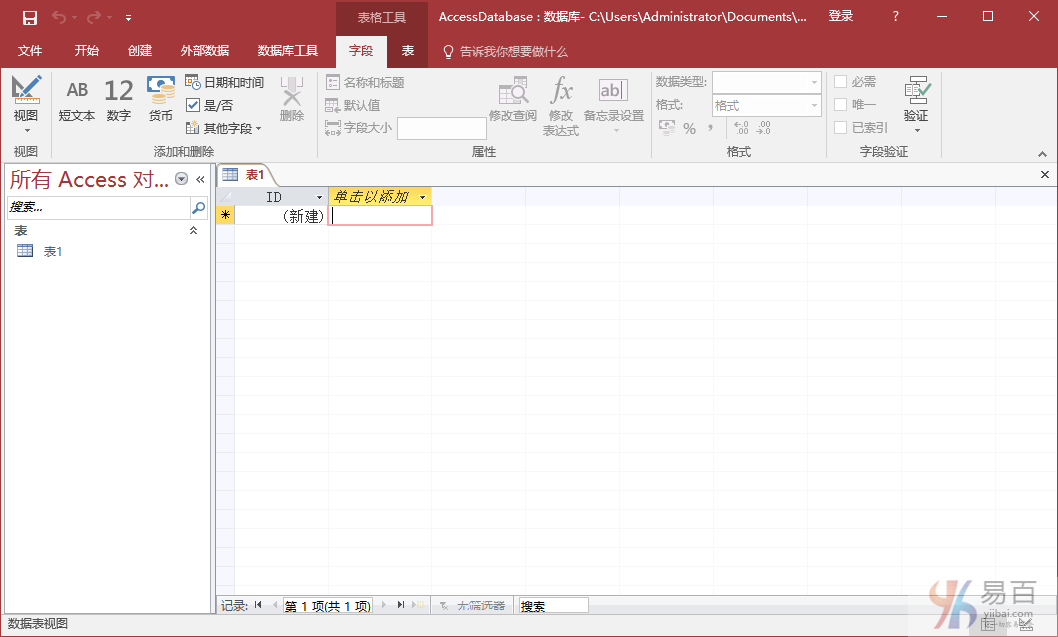Switch to the Create (创建) ribbon tab
1058x637 pixels.
[x=140, y=51]
